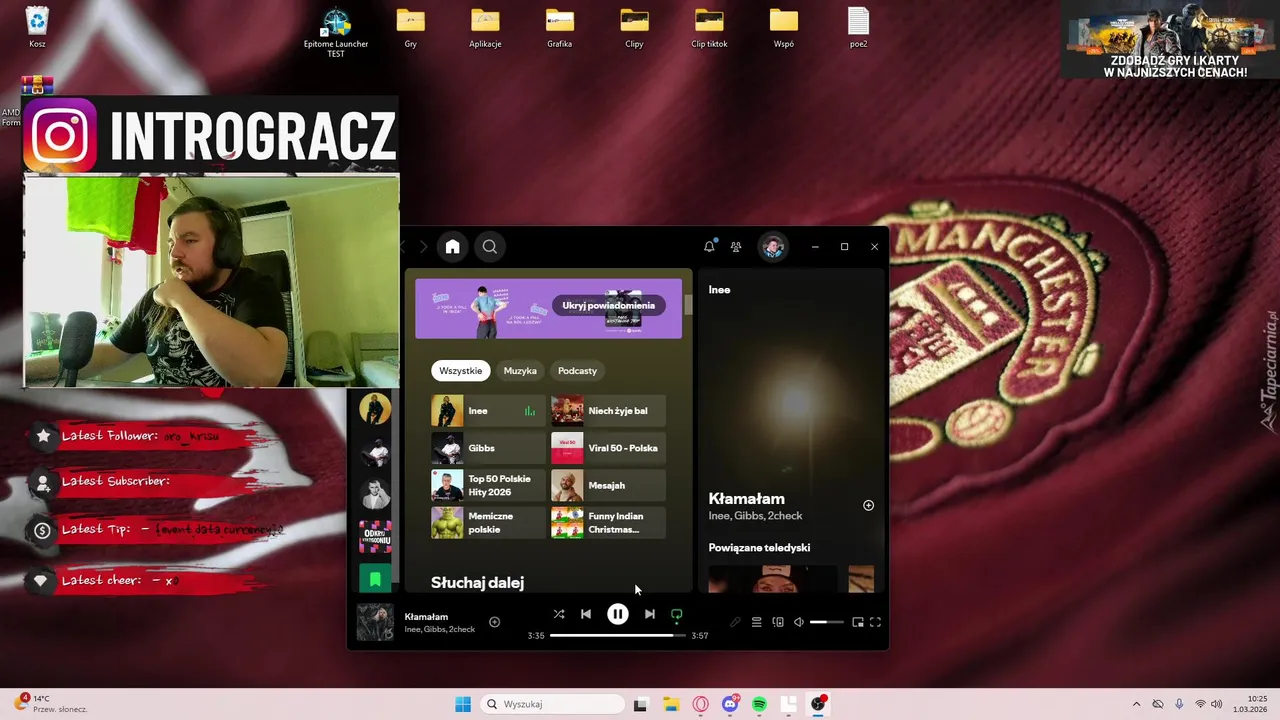This screenshot has width=1280, height=720.
Task: Open Funny Indian Christmas playlist
Action: (x=608, y=522)
